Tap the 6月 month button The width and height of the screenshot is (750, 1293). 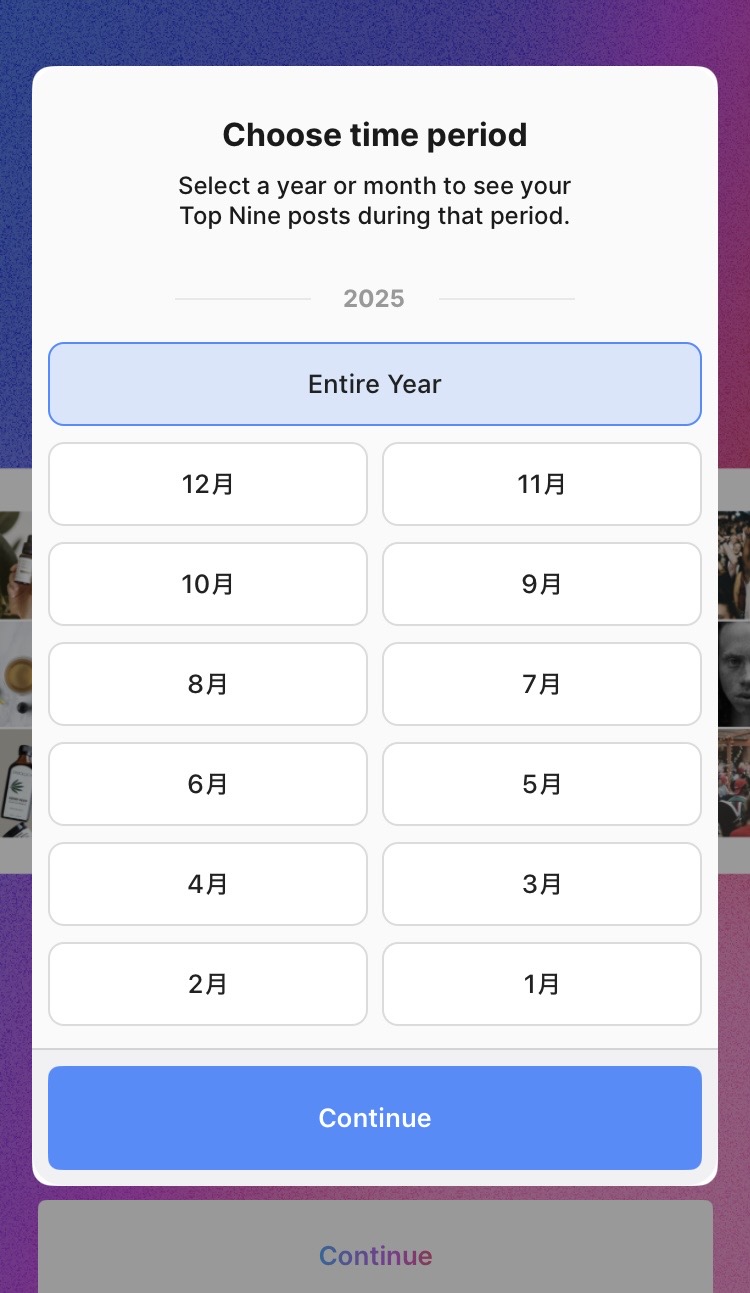[x=208, y=784]
